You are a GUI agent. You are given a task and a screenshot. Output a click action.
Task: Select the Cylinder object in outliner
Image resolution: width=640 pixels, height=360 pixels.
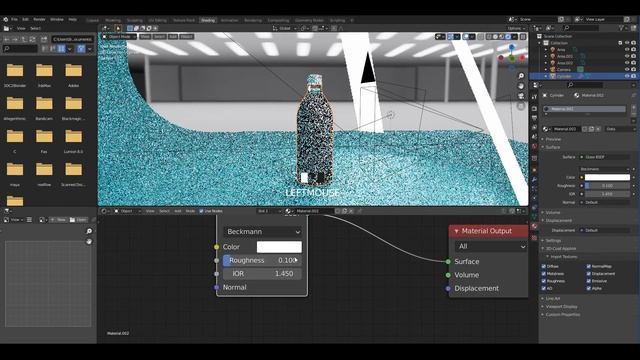tap(564, 76)
